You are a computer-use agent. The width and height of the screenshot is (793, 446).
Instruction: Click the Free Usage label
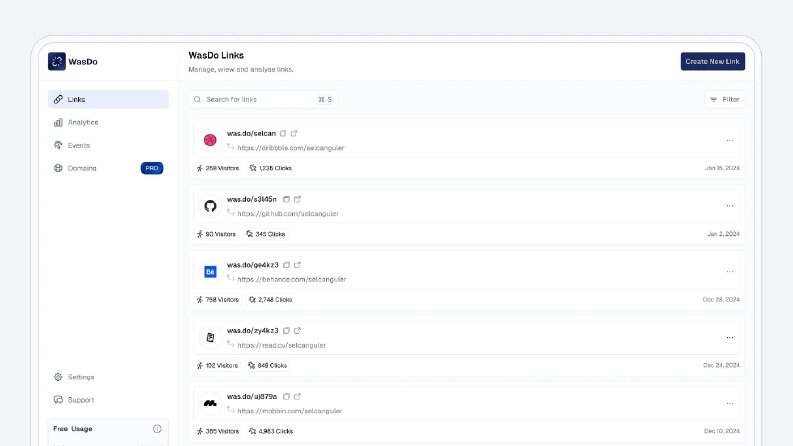(73, 429)
